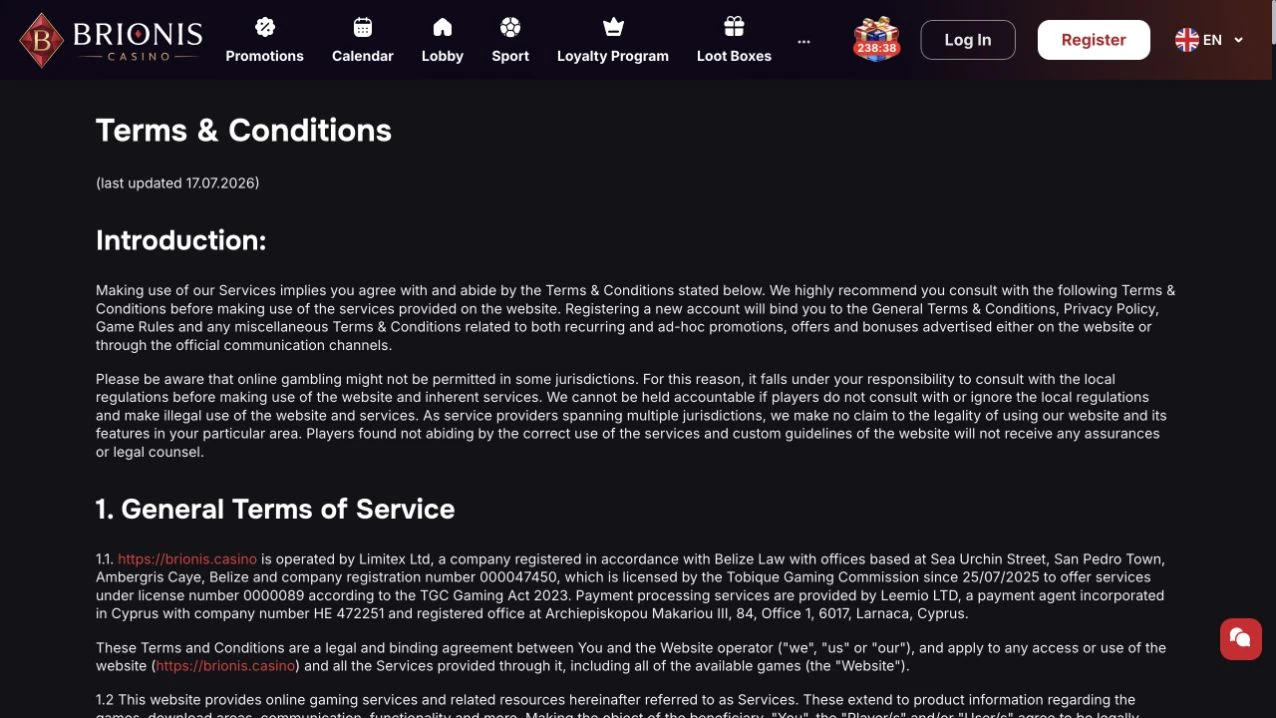Follow the brionis.casino link in section 1.1
This screenshot has width=1276, height=718.
[x=187, y=559]
